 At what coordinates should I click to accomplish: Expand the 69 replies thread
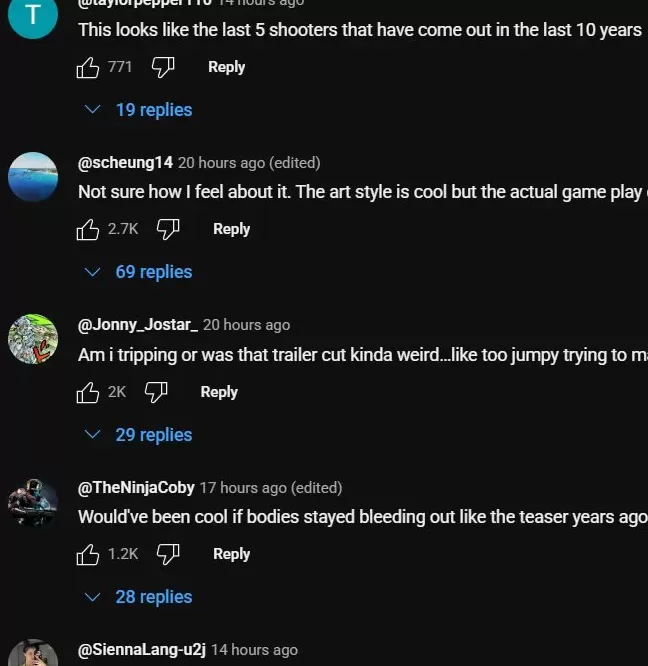tap(140, 272)
